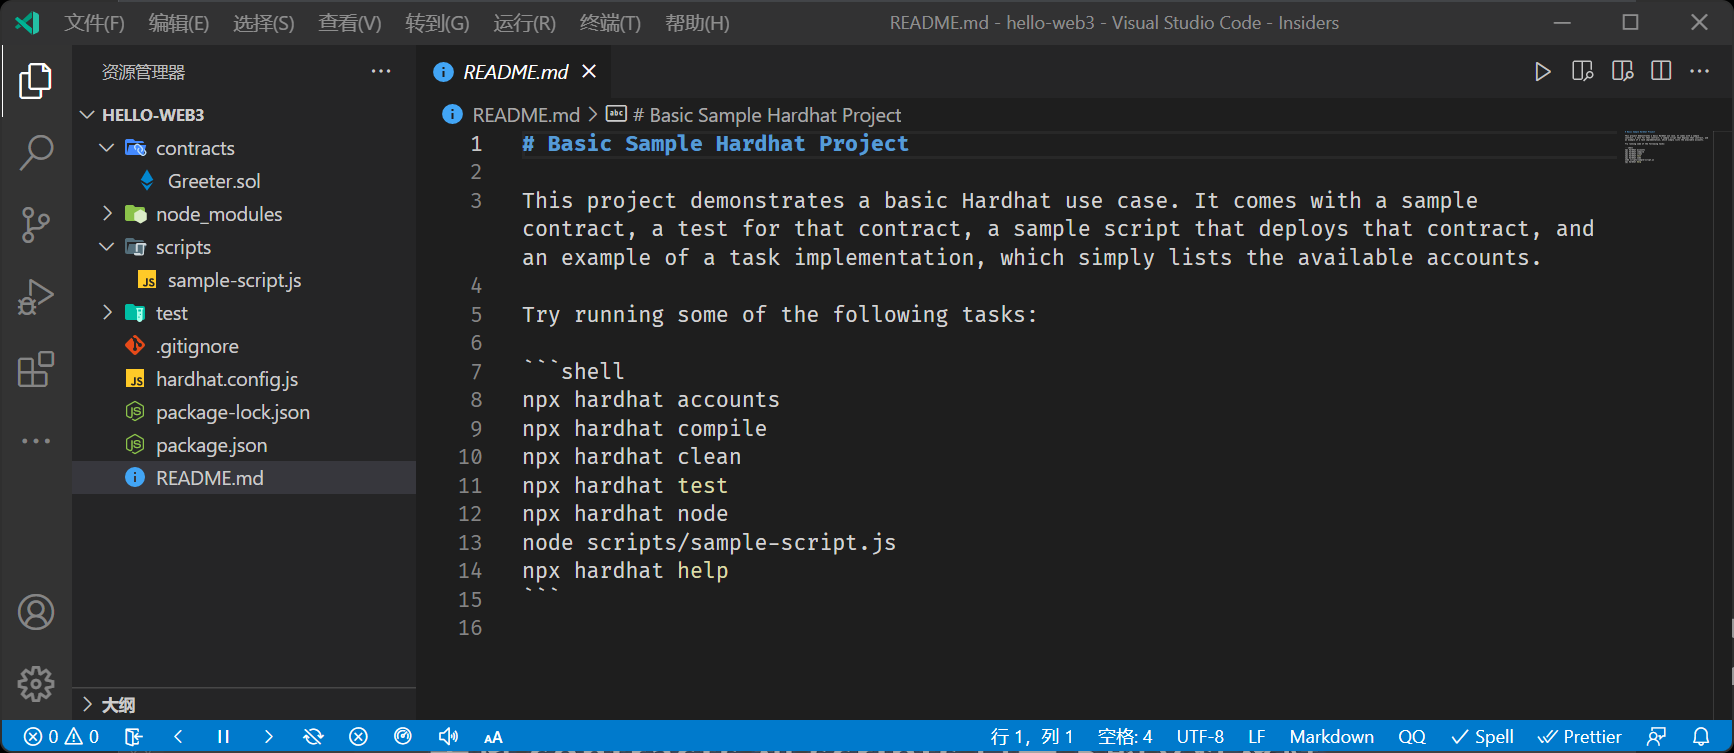Viewport: 1734px width, 753px height.
Task: Toggle Prettier in the status bar
Action: point(1579,737)
